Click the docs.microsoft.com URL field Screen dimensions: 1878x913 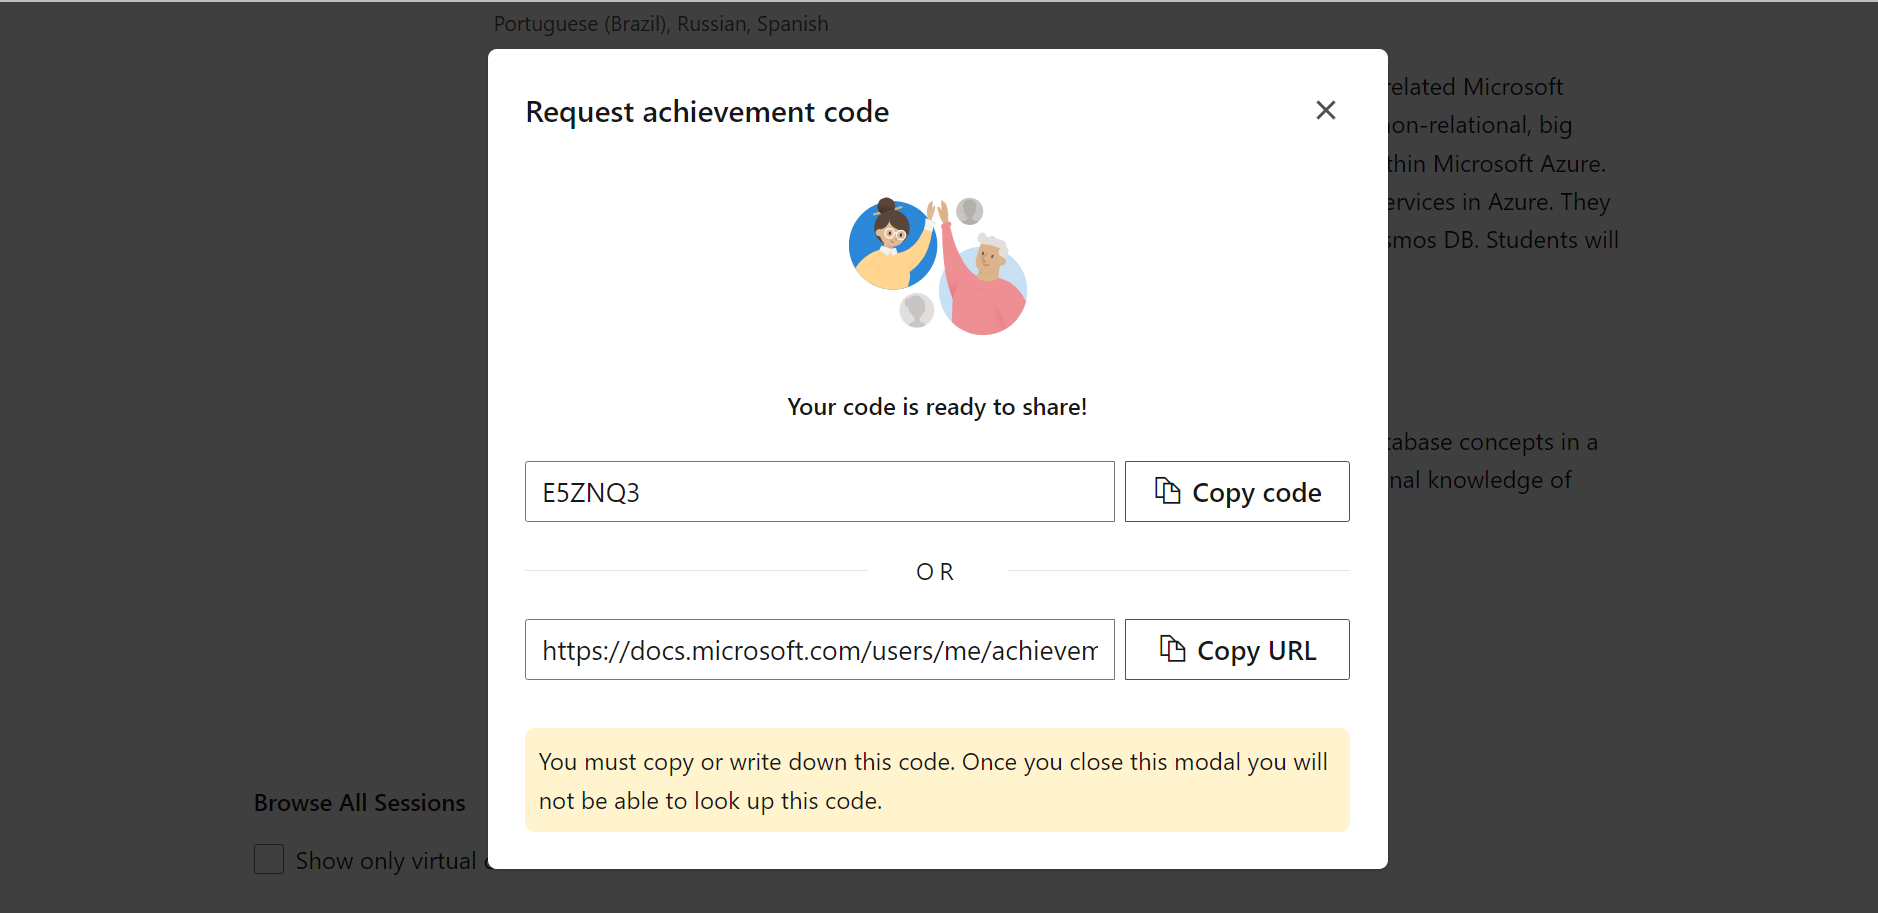click(819, 650)
